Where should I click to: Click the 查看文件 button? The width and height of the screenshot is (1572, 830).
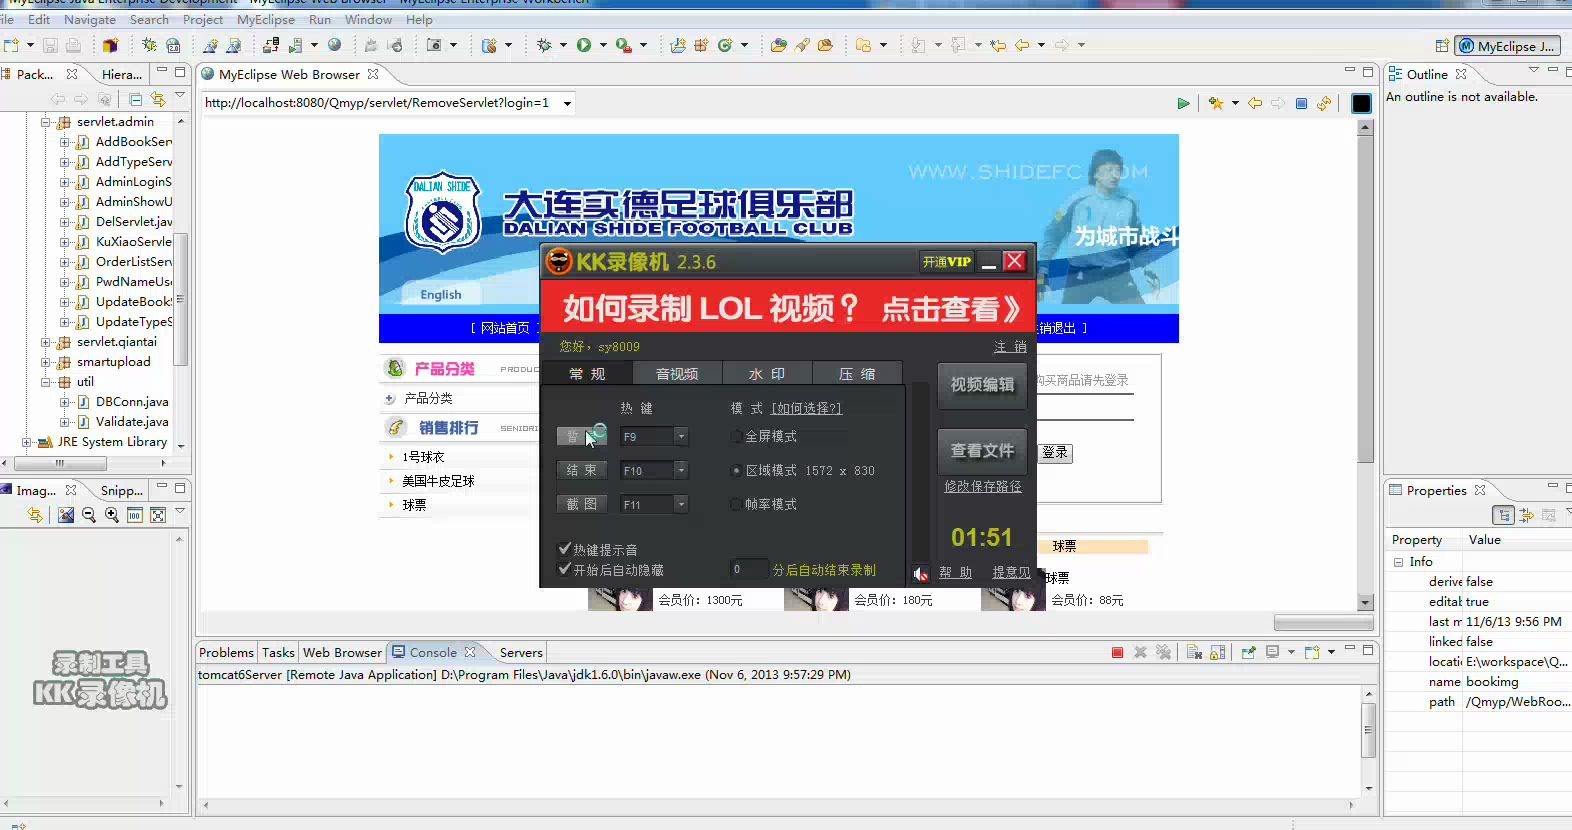click(x=982, y=451)
